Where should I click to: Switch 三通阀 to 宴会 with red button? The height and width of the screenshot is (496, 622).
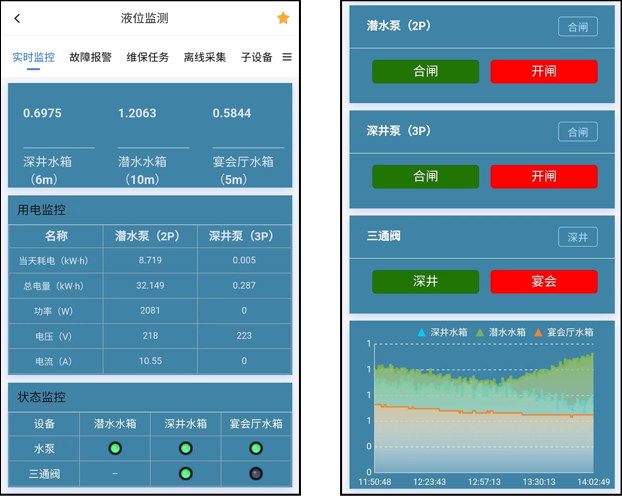pyautogui.click(x=543, y=282)
